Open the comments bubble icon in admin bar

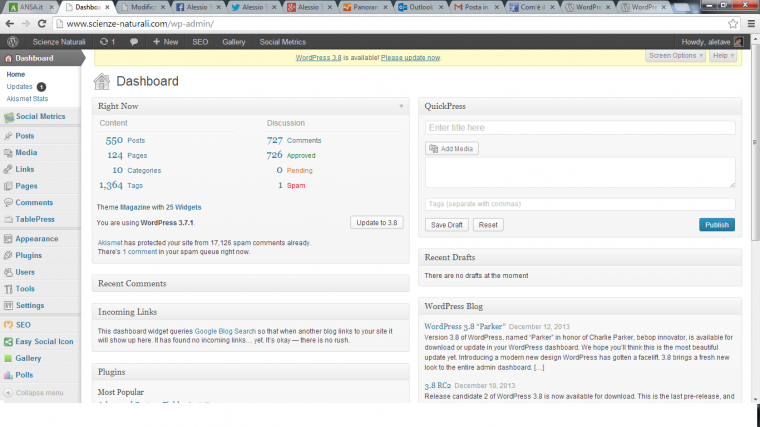(x=134, y=42)
